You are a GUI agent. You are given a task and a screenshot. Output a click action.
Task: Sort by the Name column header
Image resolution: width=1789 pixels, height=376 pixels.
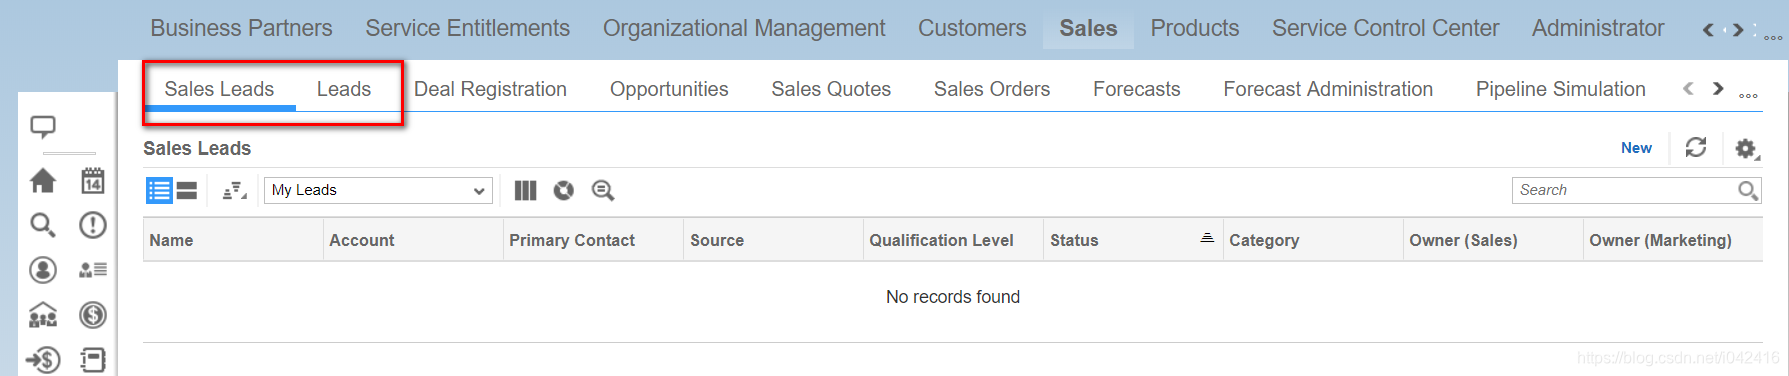point(233,240)
